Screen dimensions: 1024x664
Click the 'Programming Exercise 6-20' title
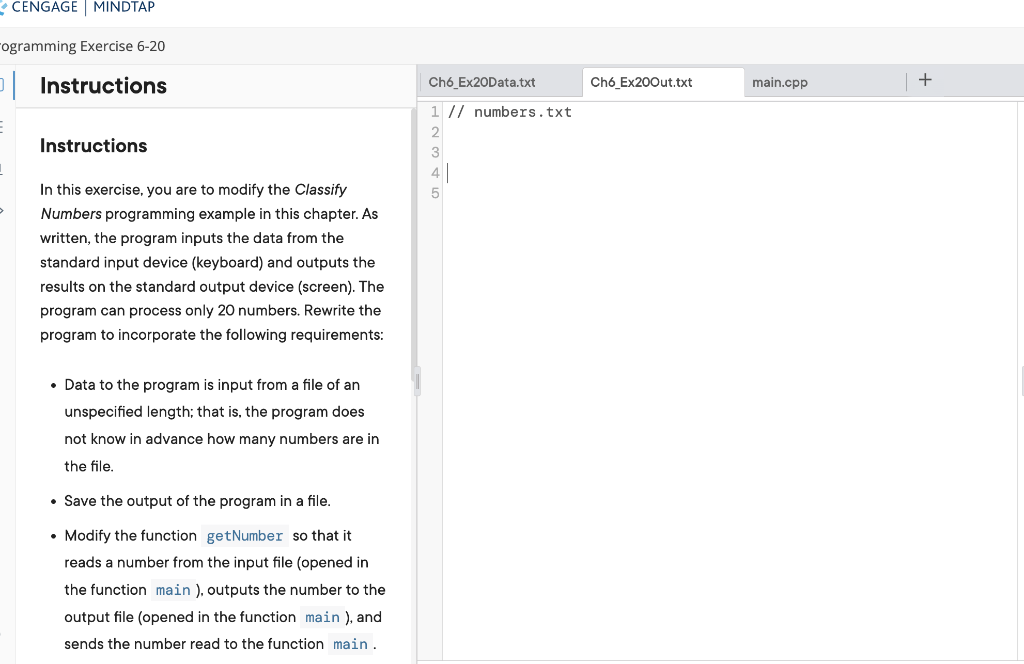(82, 46)
